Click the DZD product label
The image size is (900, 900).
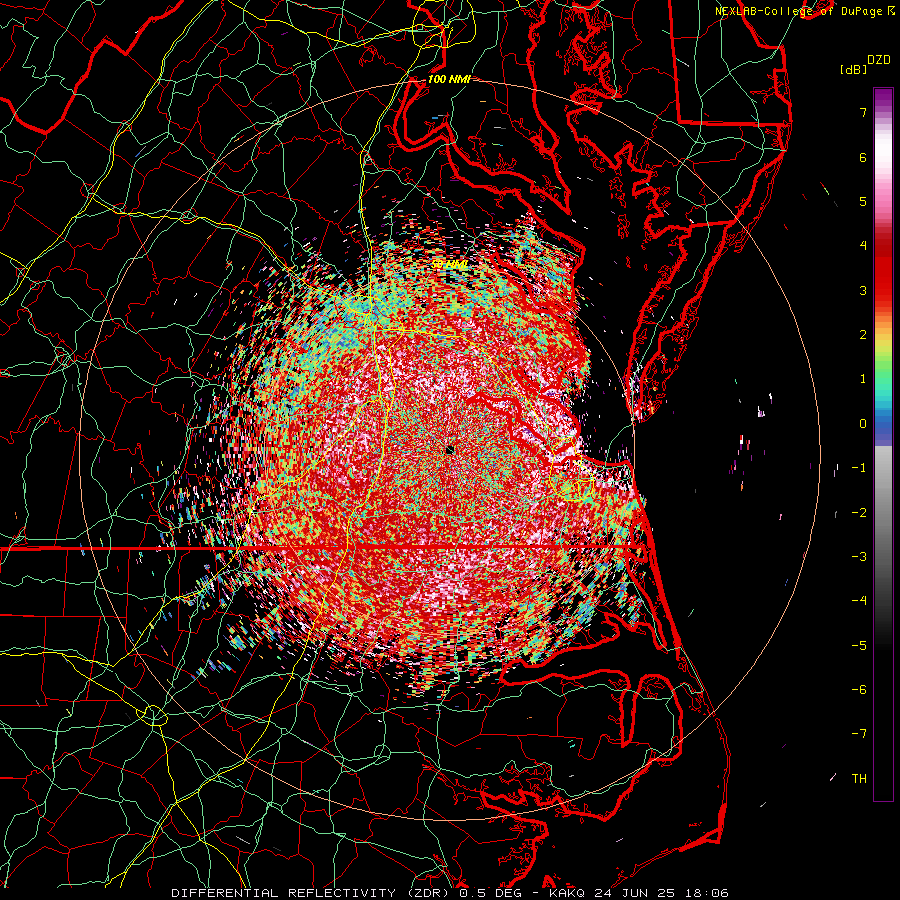point(879,60)
